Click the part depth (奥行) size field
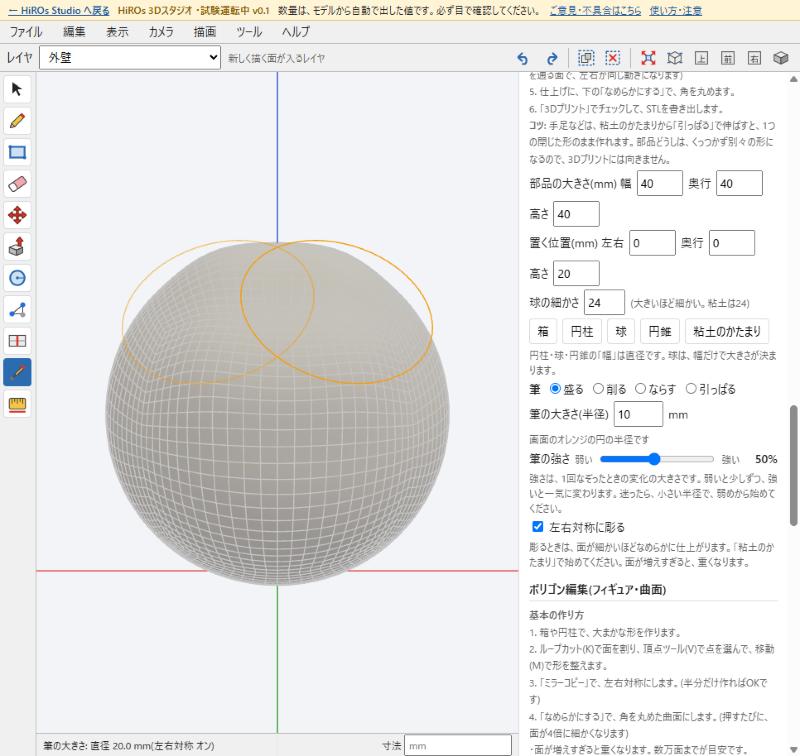The image size is (800, 756). pos(739,183)
